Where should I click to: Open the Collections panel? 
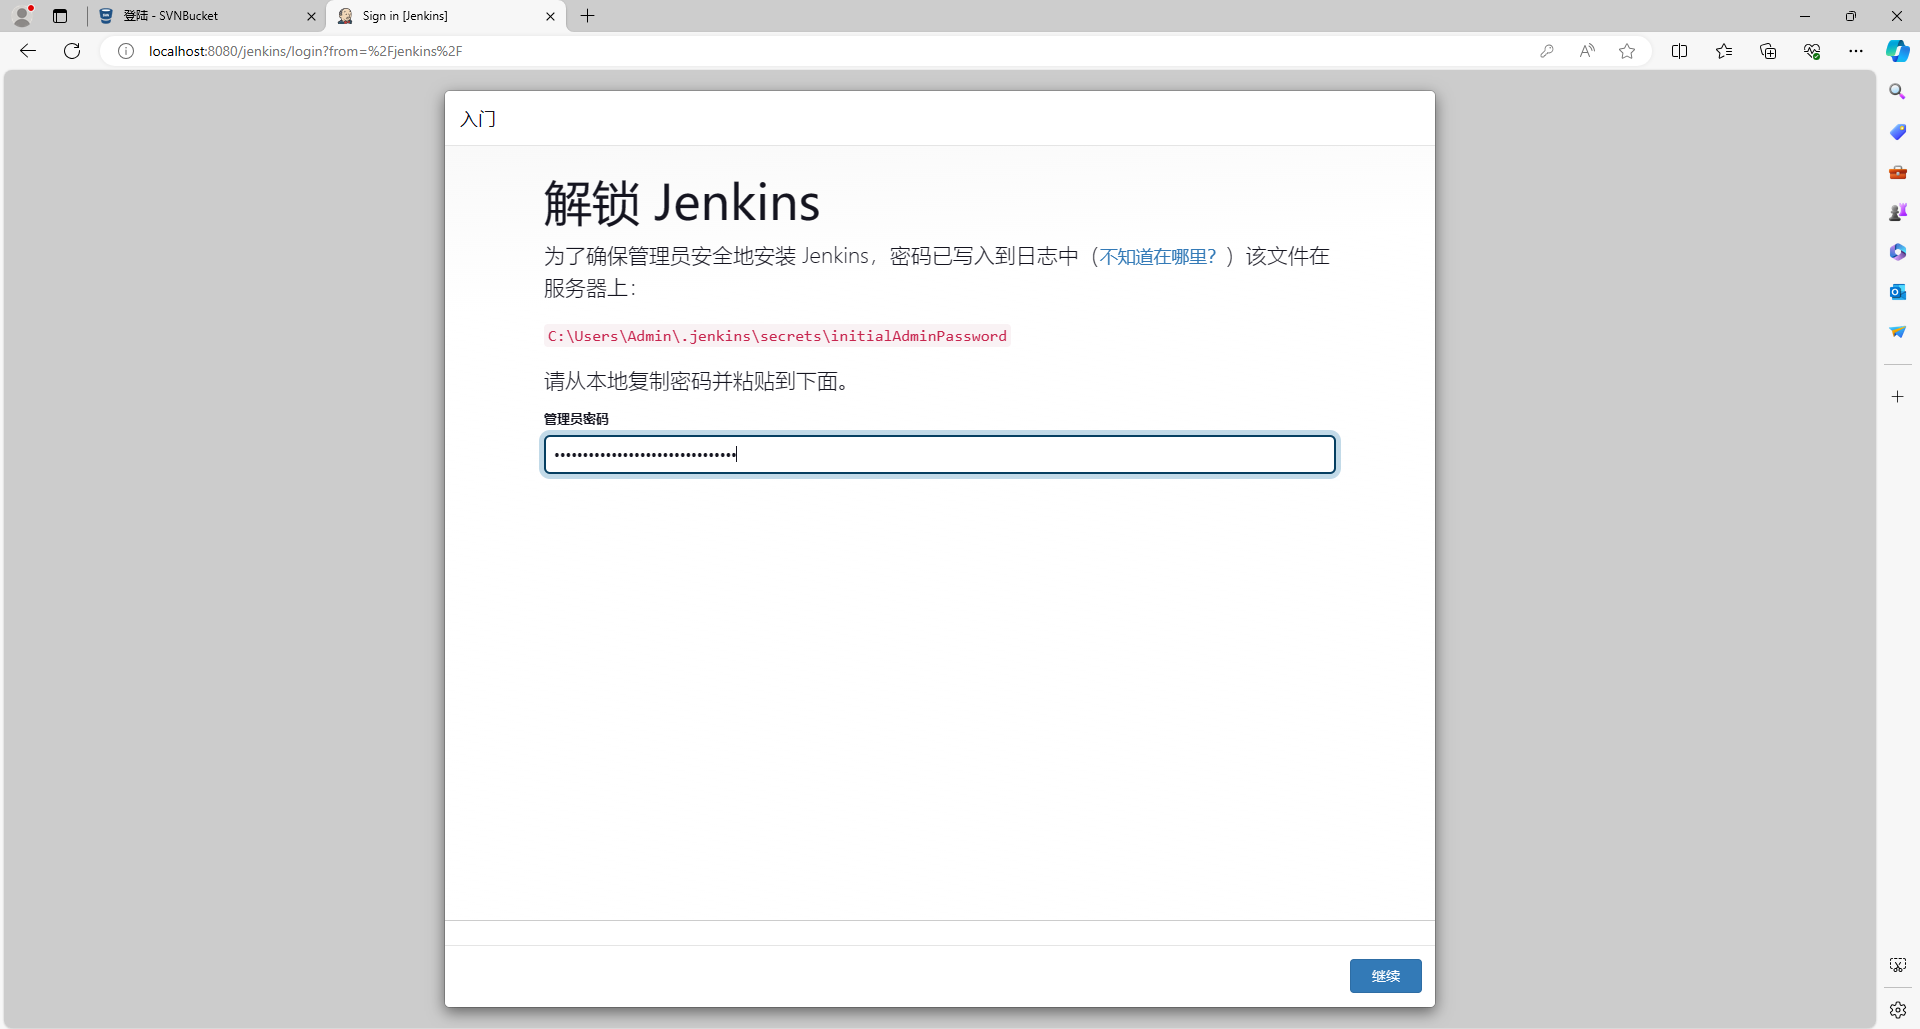[1768, 51]
